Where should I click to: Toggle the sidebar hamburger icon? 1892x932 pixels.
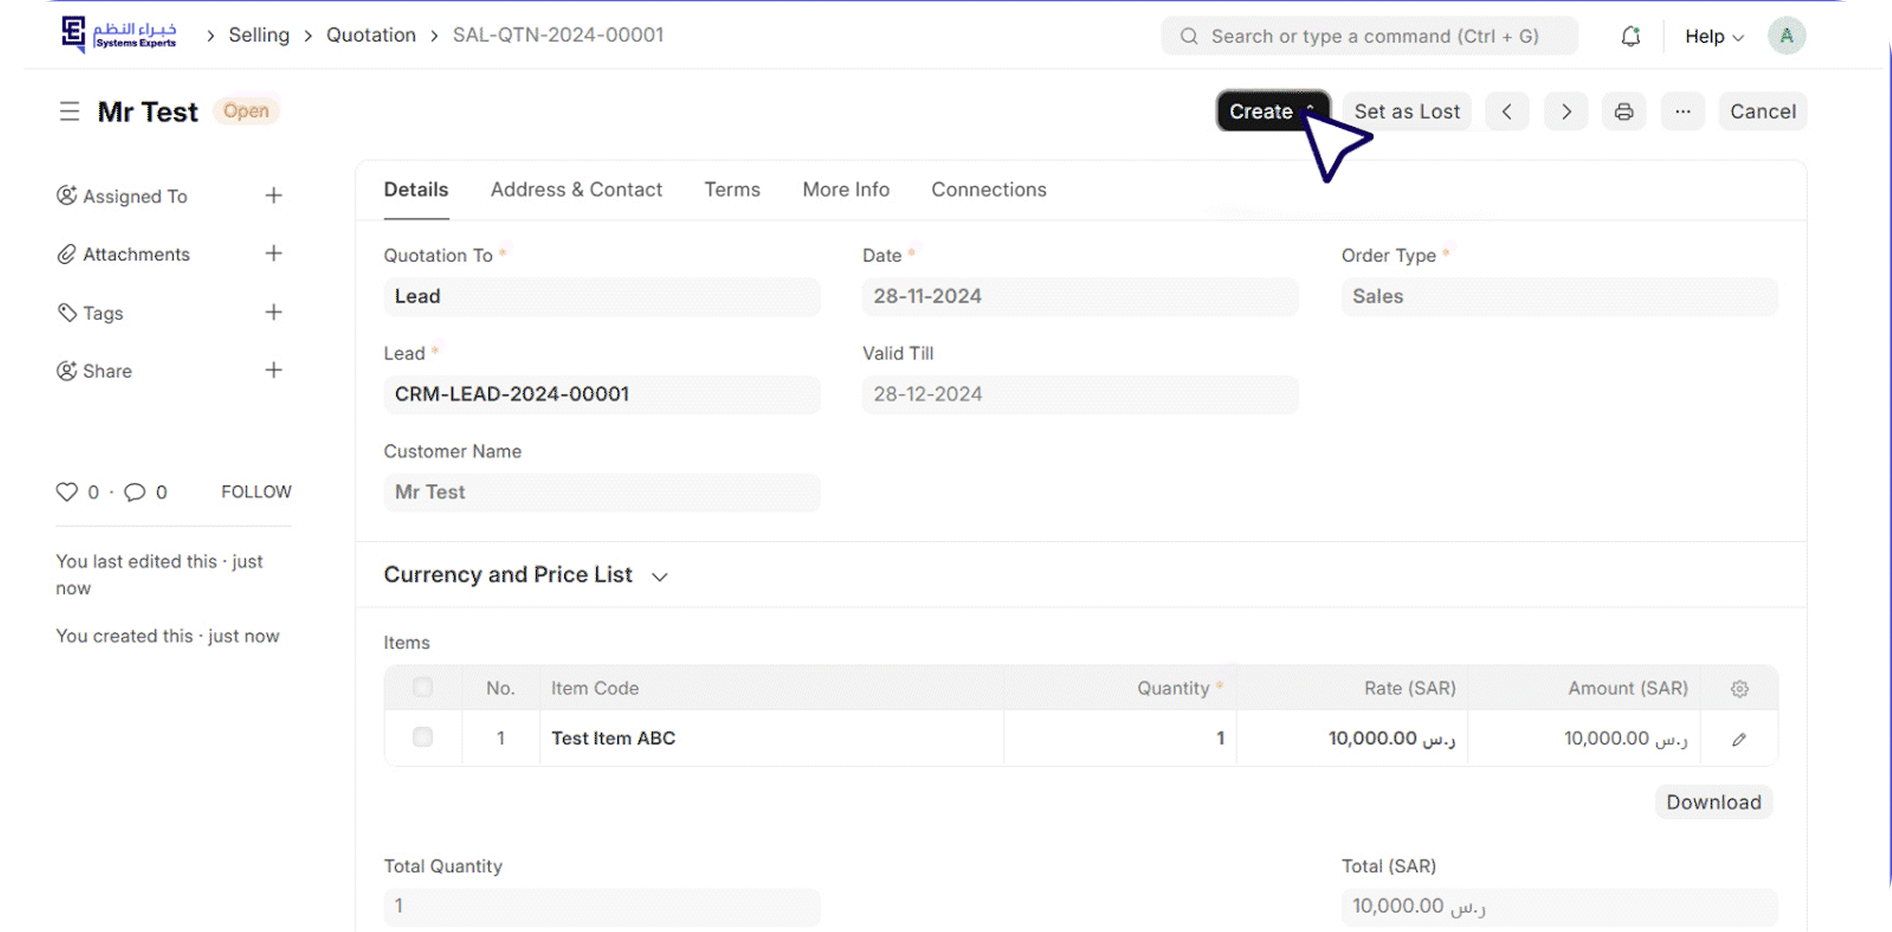click(x=69, y=111)
